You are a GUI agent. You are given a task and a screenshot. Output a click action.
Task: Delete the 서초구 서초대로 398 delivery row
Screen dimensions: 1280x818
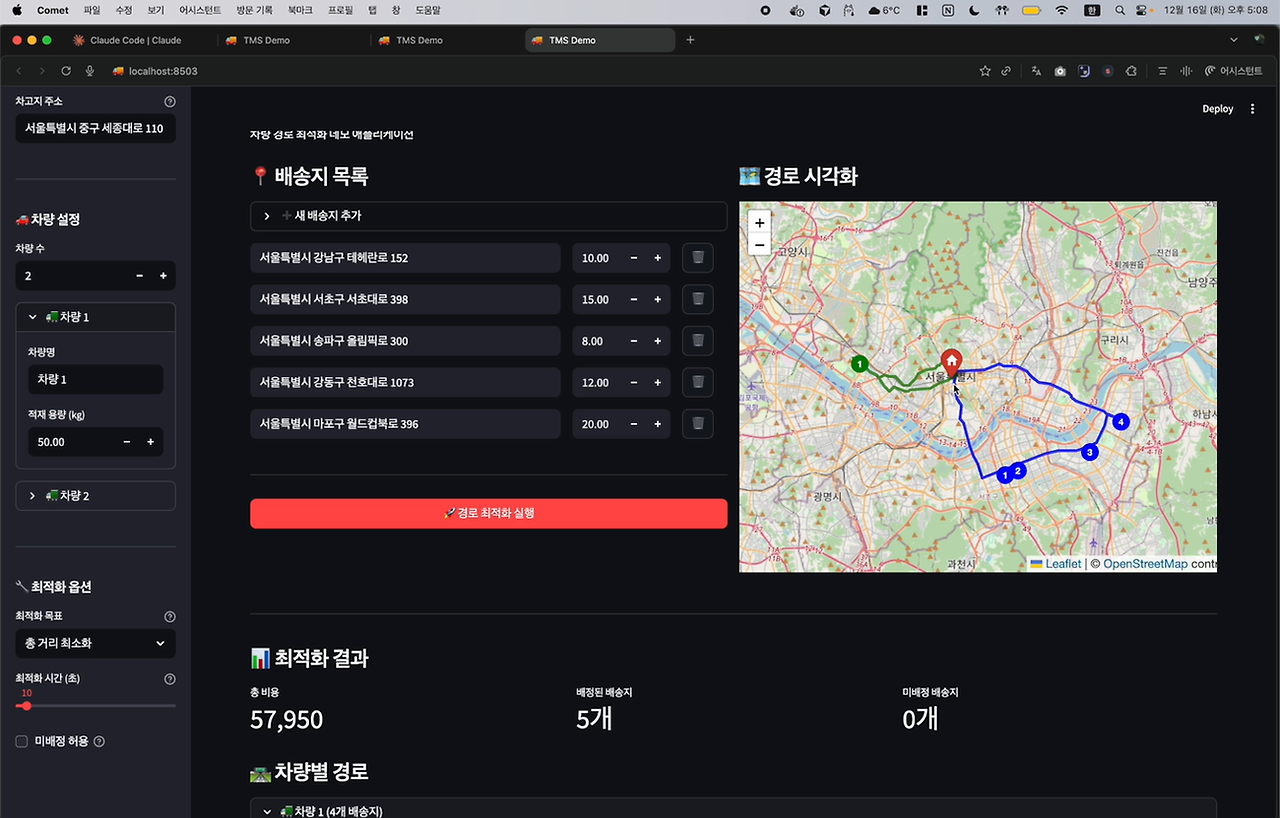698,299
